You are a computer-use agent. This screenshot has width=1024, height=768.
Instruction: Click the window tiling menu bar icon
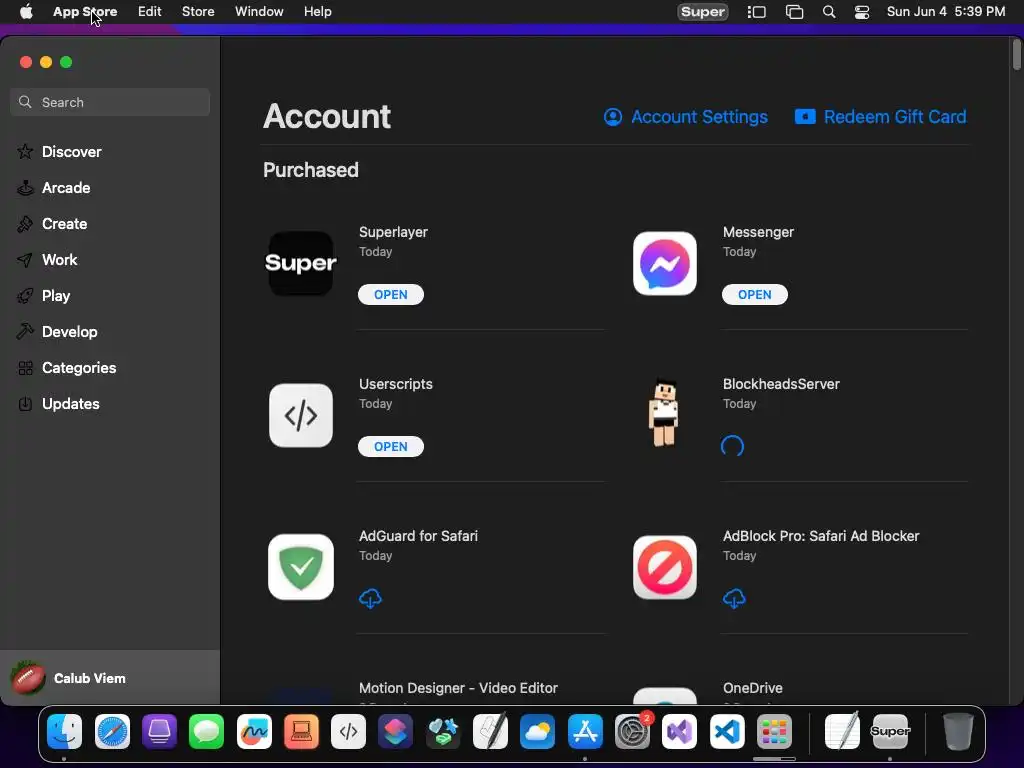point(794,12)
